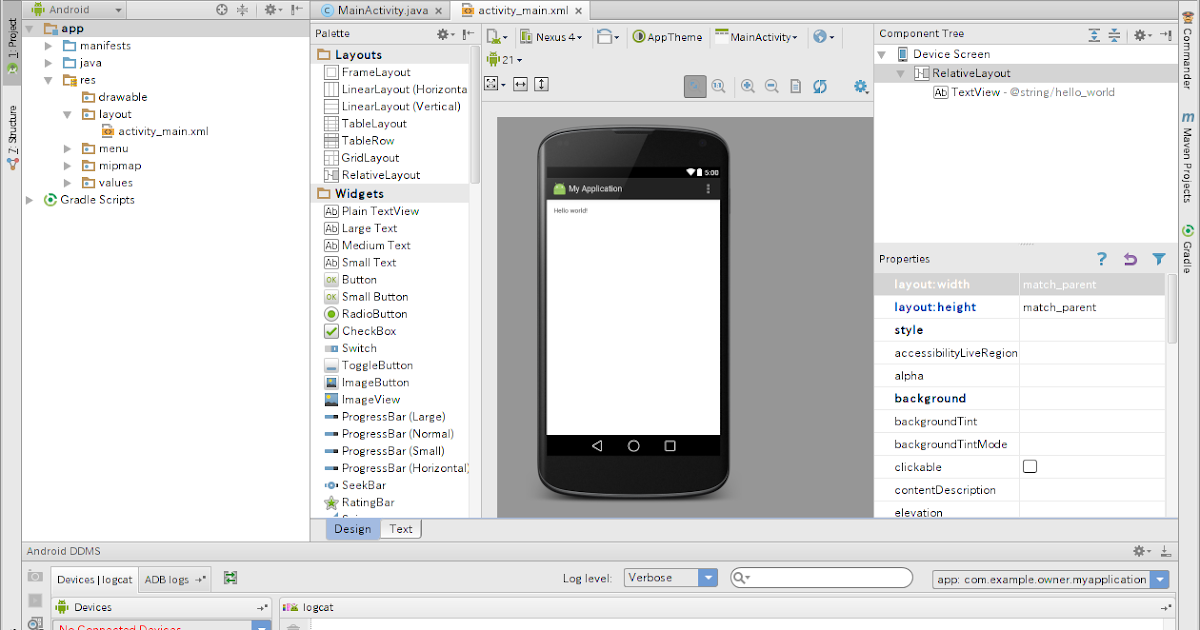This screenshot has height=630, width=1200.
Task: Open the Nexus 4 device dropdown
Action: 552,37
